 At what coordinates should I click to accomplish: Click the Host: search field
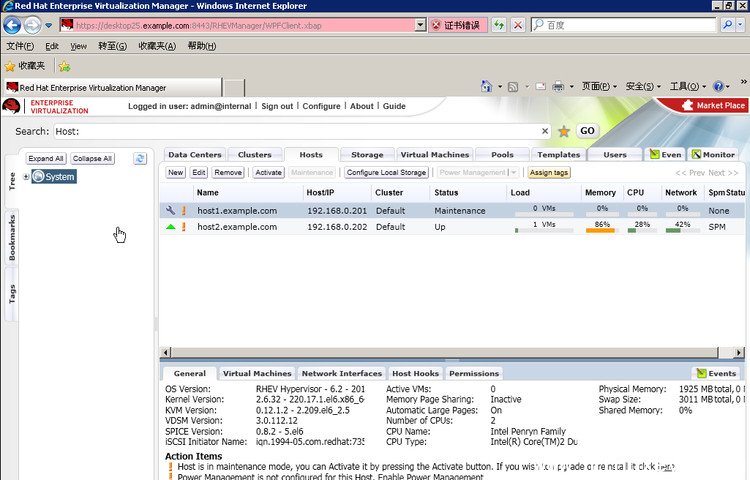tap(297, 131)
